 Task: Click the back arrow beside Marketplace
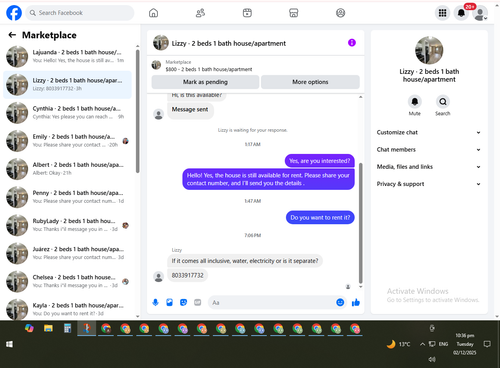pos(12,35)
